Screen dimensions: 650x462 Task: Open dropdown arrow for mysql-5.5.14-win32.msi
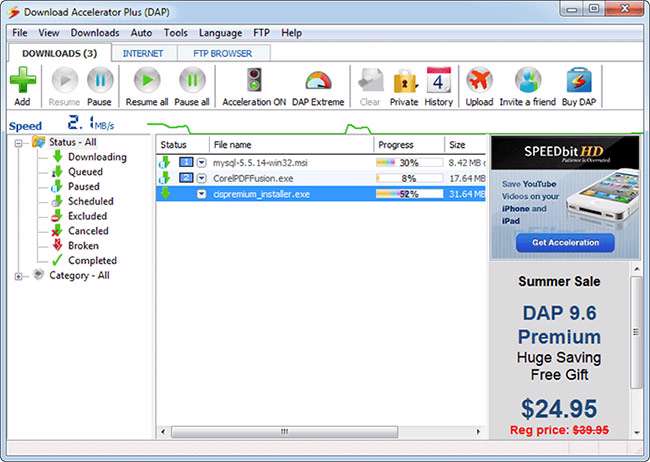[201, 163]
